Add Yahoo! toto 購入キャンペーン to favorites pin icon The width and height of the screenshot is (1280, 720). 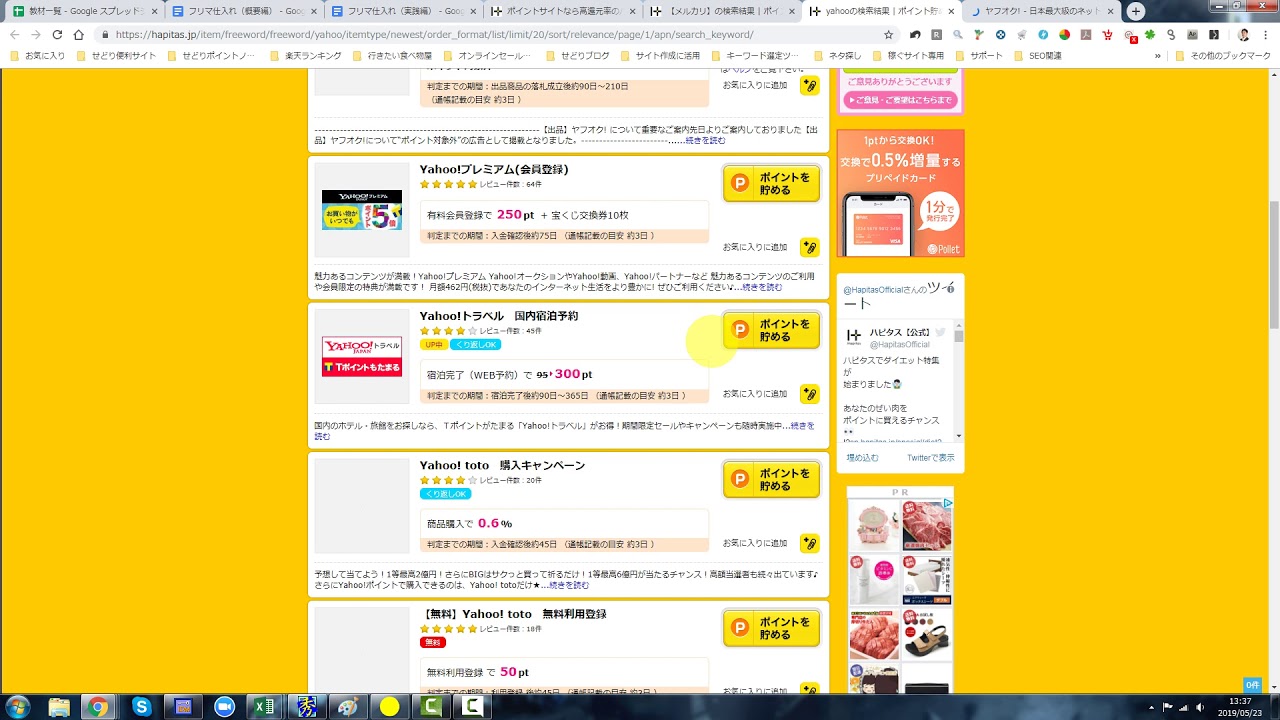[810, 543]
